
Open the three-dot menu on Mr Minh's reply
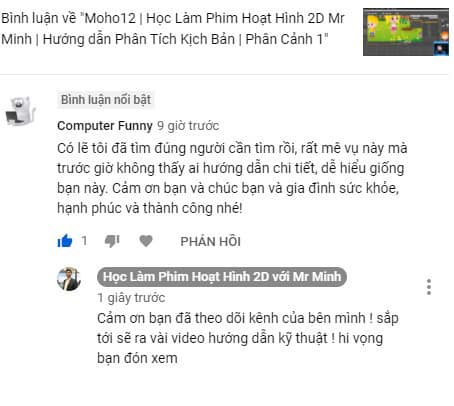429,287
